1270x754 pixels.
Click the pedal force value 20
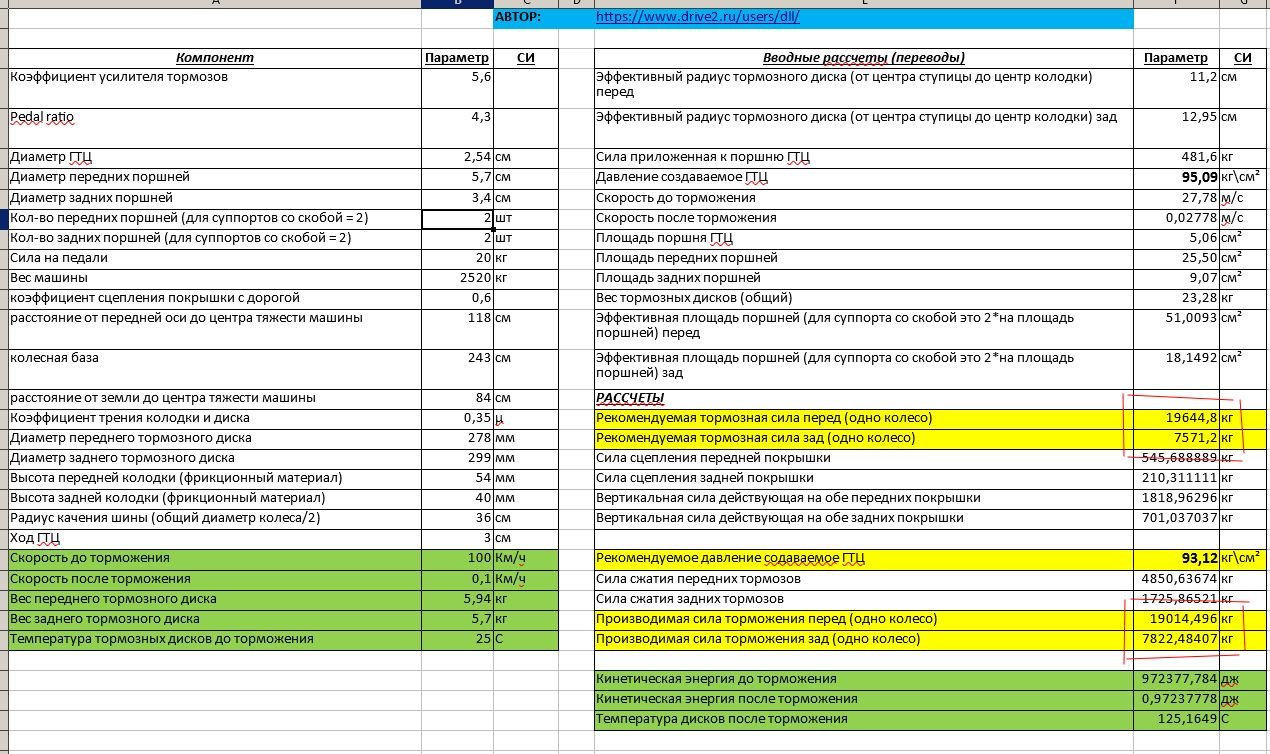point(458,258)
